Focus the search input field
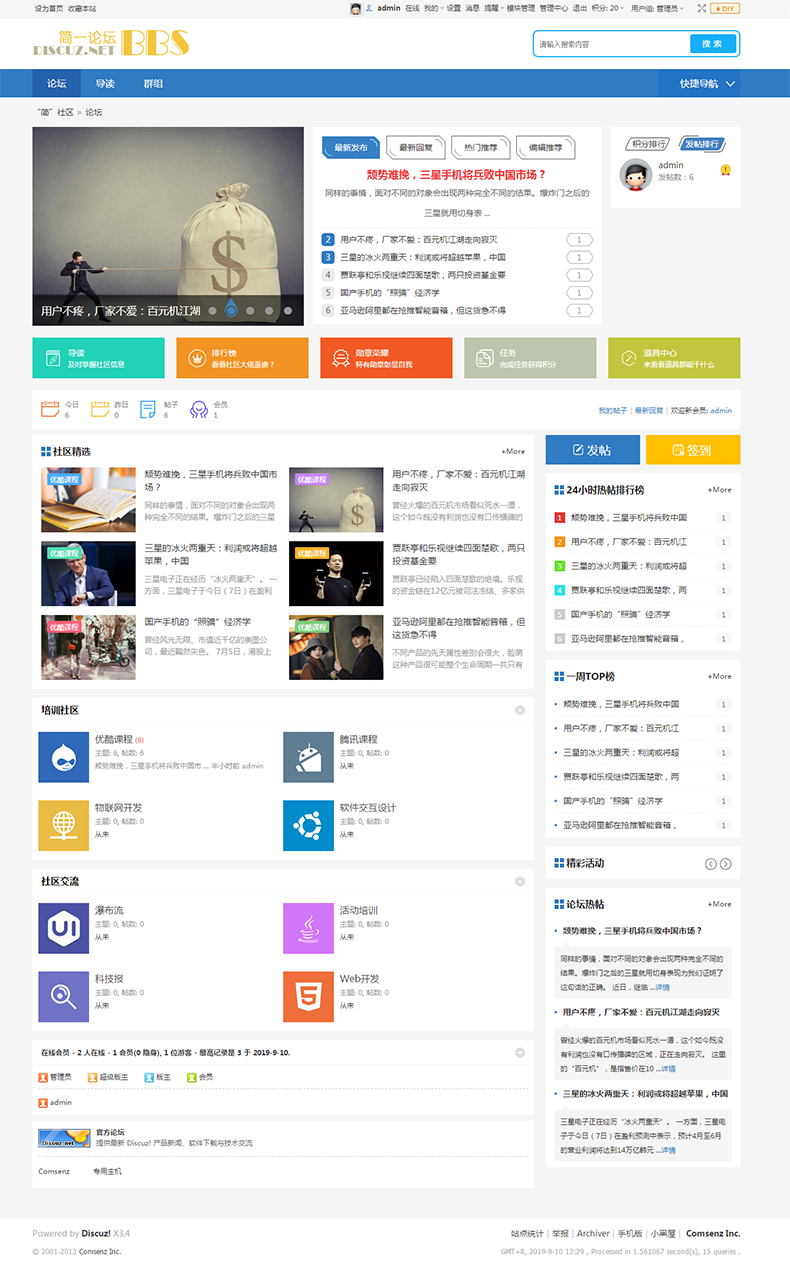This screenshot has height=1266, width=790. click(x=611, y=44)
